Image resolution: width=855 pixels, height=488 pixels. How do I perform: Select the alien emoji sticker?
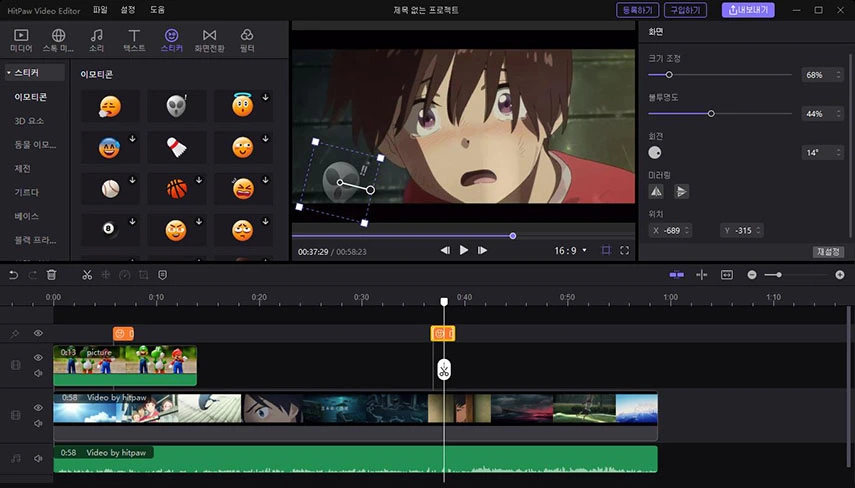tap(177, 106)
